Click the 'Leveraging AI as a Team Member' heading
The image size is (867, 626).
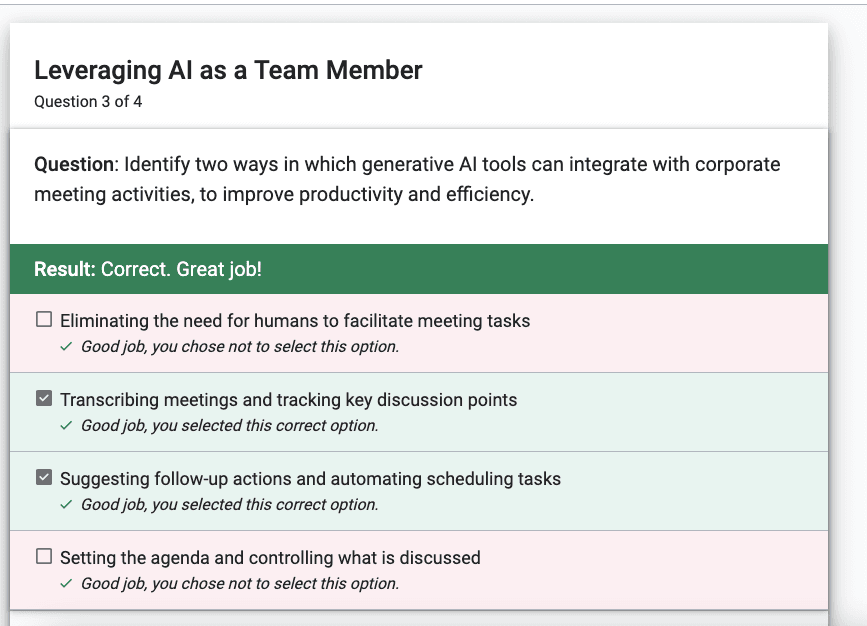coord(228,70)
